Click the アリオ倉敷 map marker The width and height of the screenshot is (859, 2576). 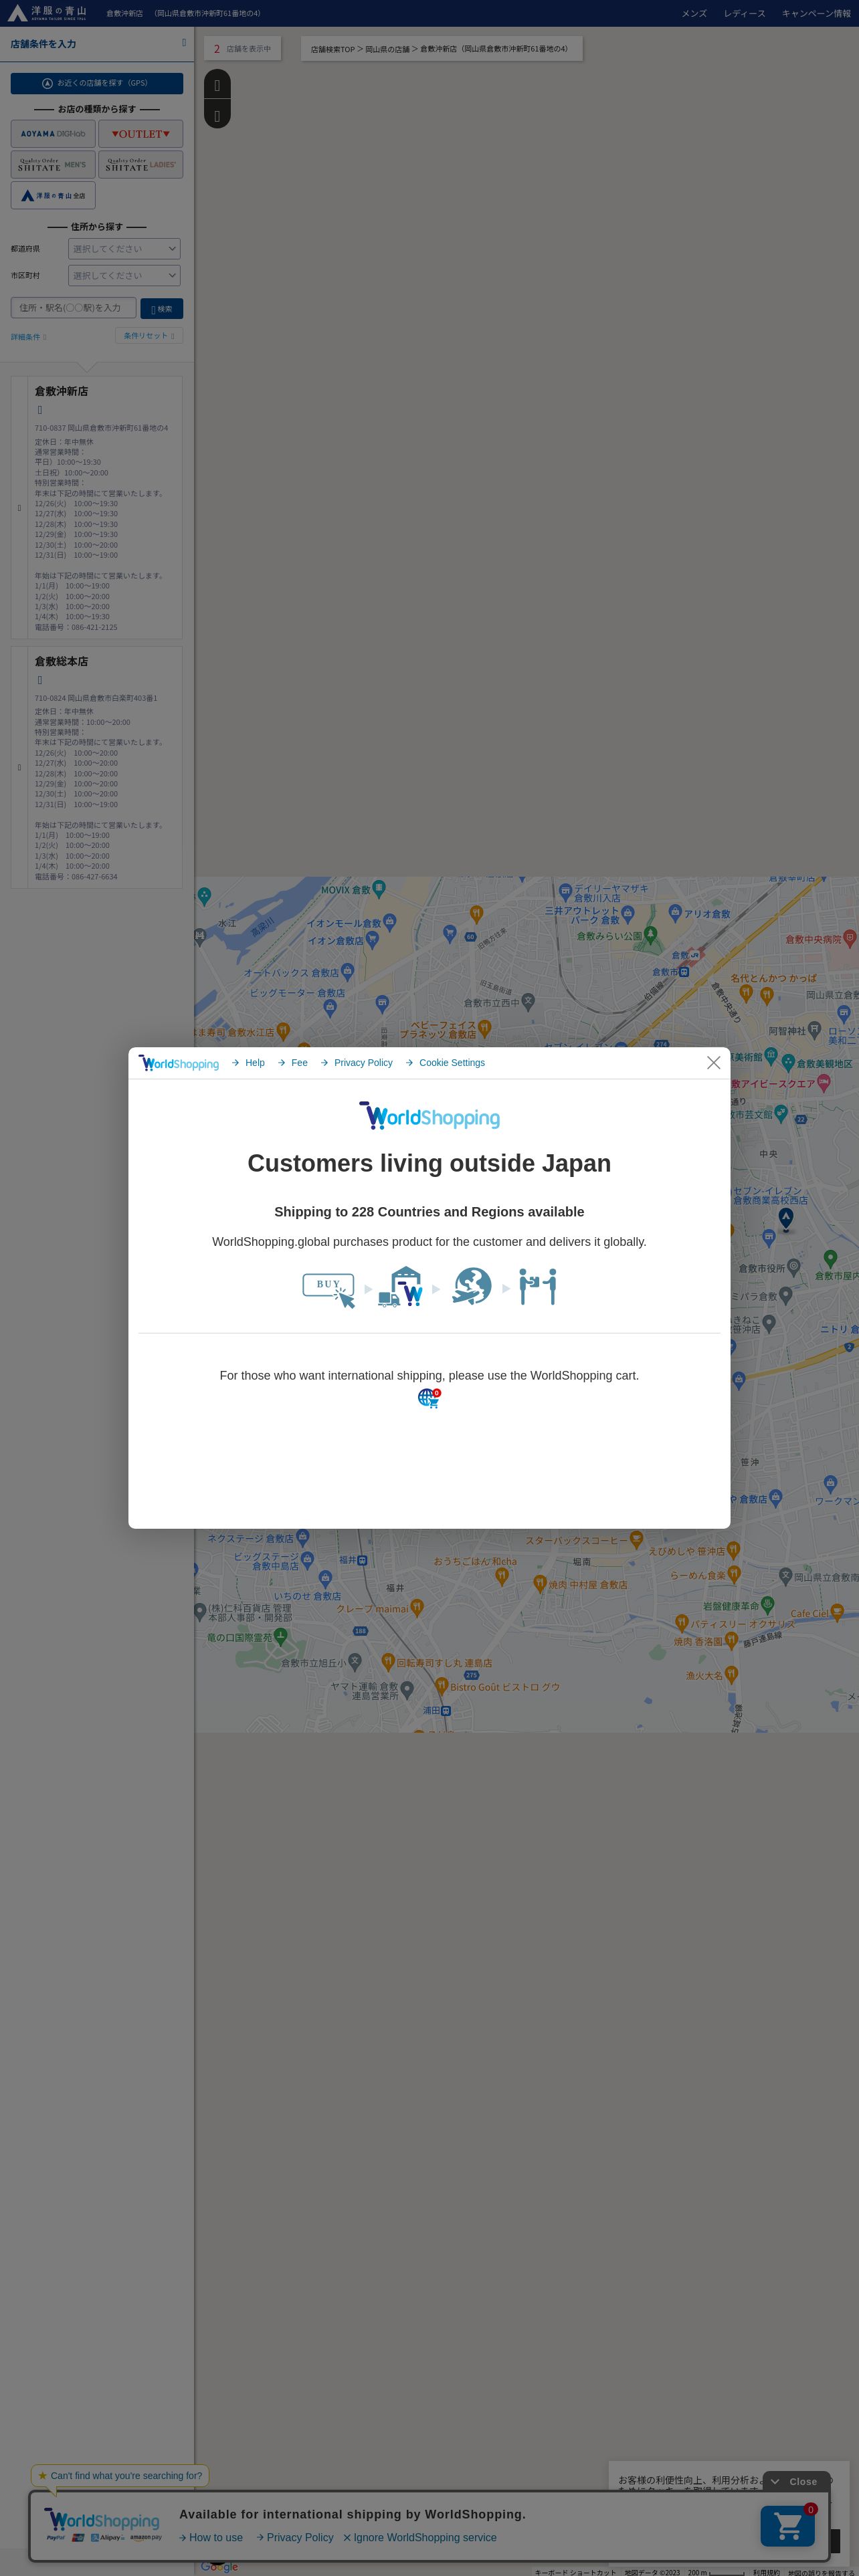[x=675, y=913]
